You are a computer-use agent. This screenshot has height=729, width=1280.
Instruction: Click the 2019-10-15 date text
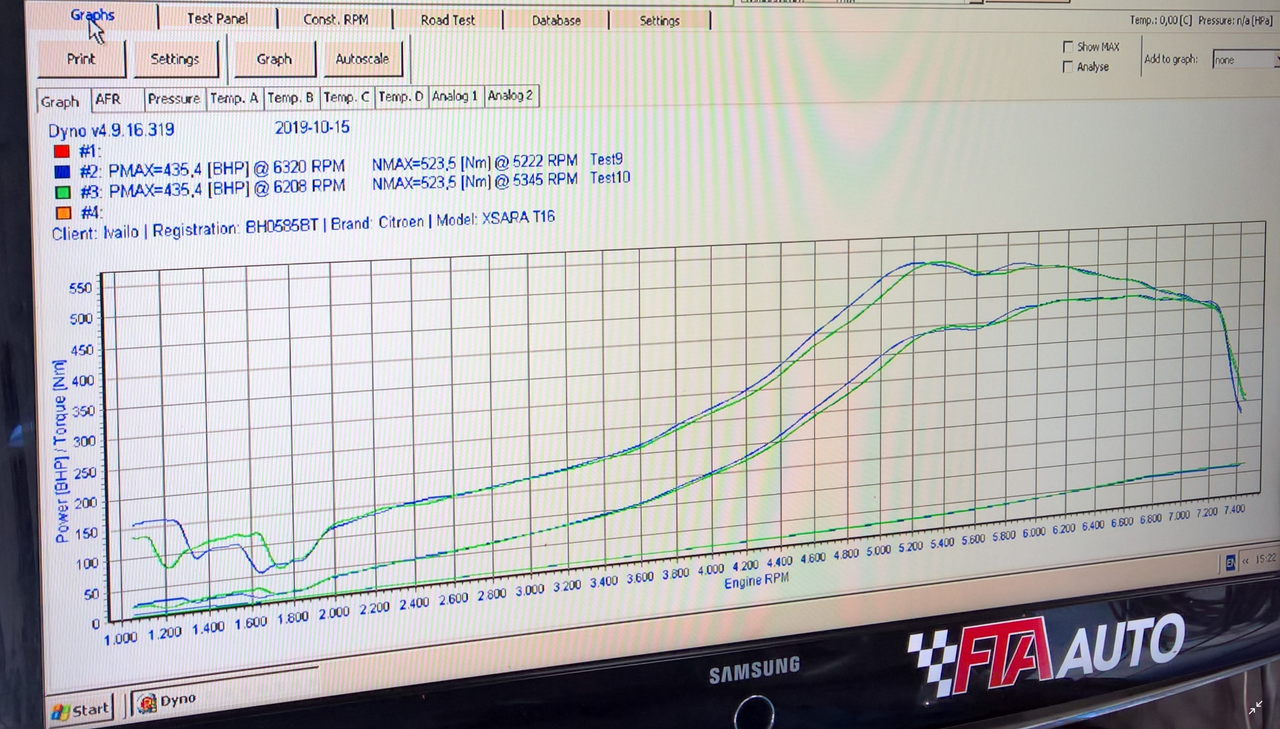coord(312,128)
